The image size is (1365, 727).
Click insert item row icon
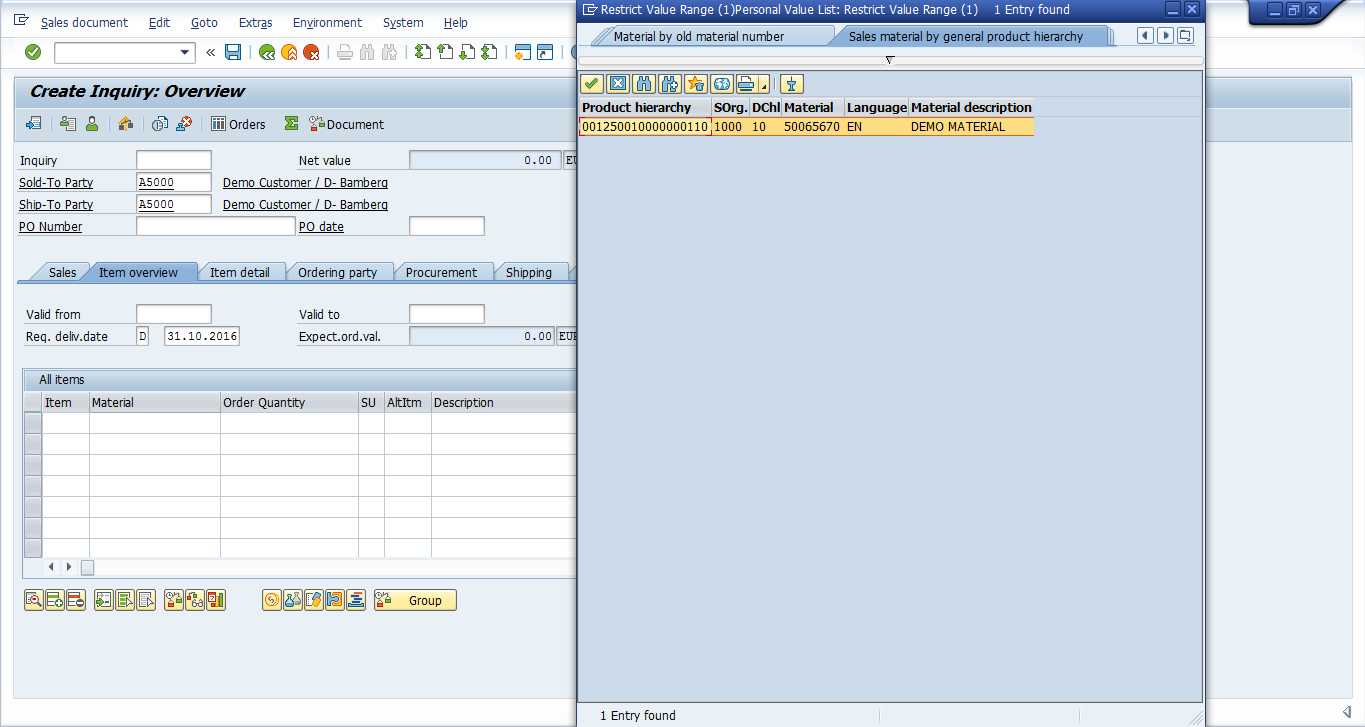[55, 600]
